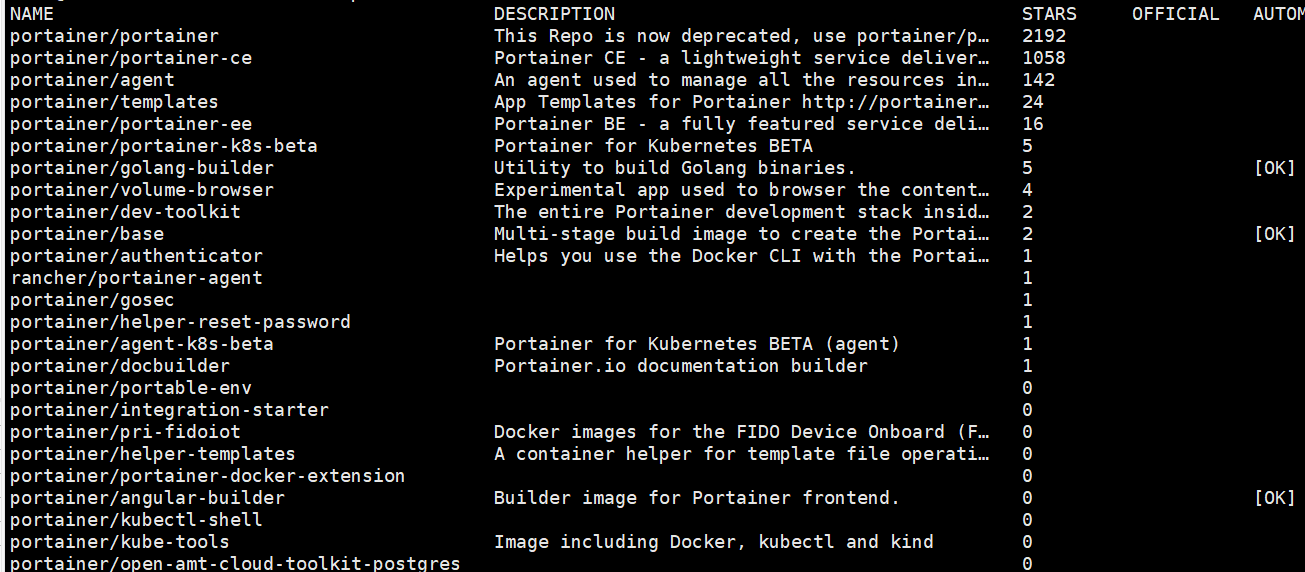1305x572 pixels.
Task: Click the portainer/volume-browser image name
Action: 142,190
